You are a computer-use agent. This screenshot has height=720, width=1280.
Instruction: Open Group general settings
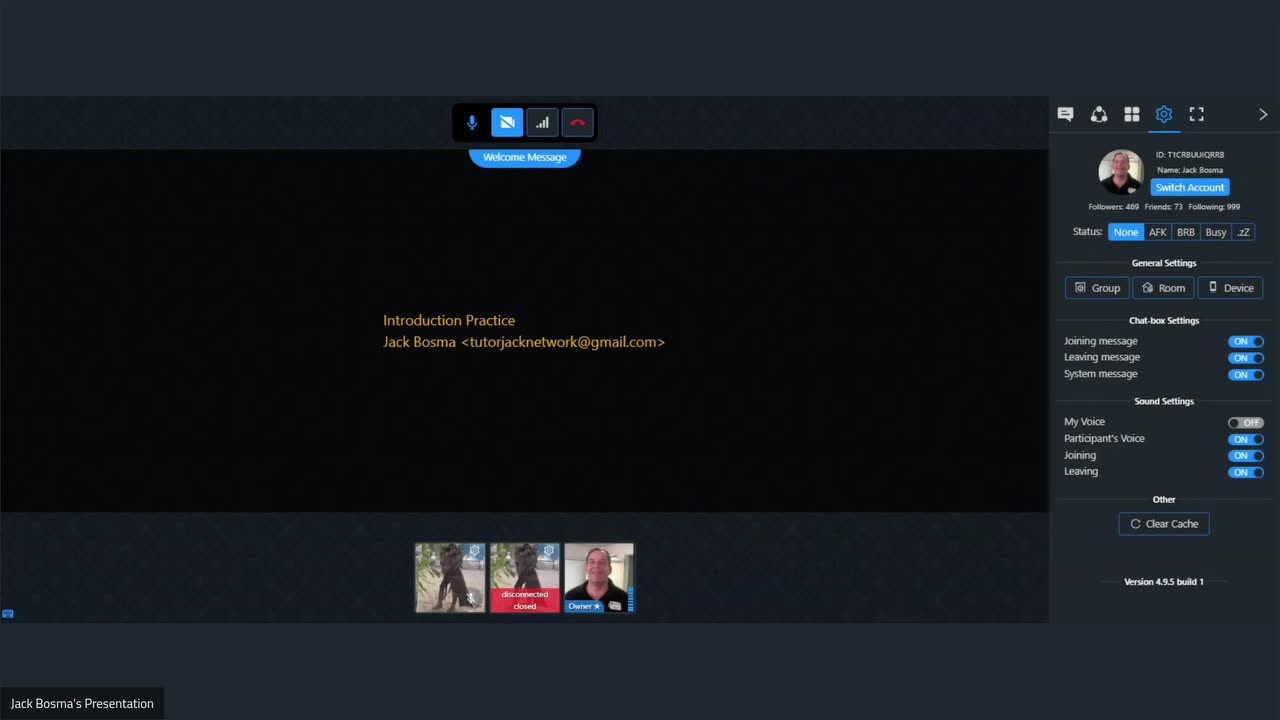(1097, 288)
